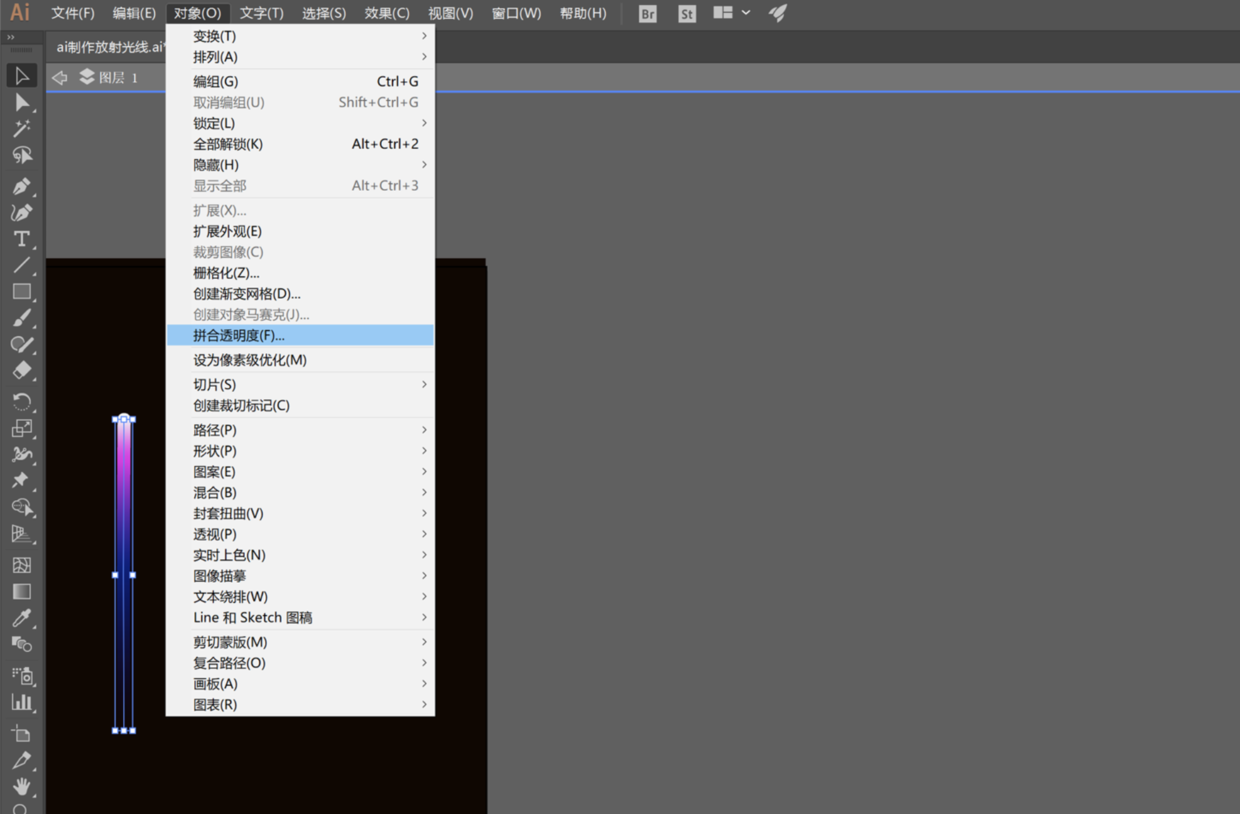Switch to the ai制作放射光线.ai document tab
This screenshot has width=1240, height=814.
pos(108,47)
